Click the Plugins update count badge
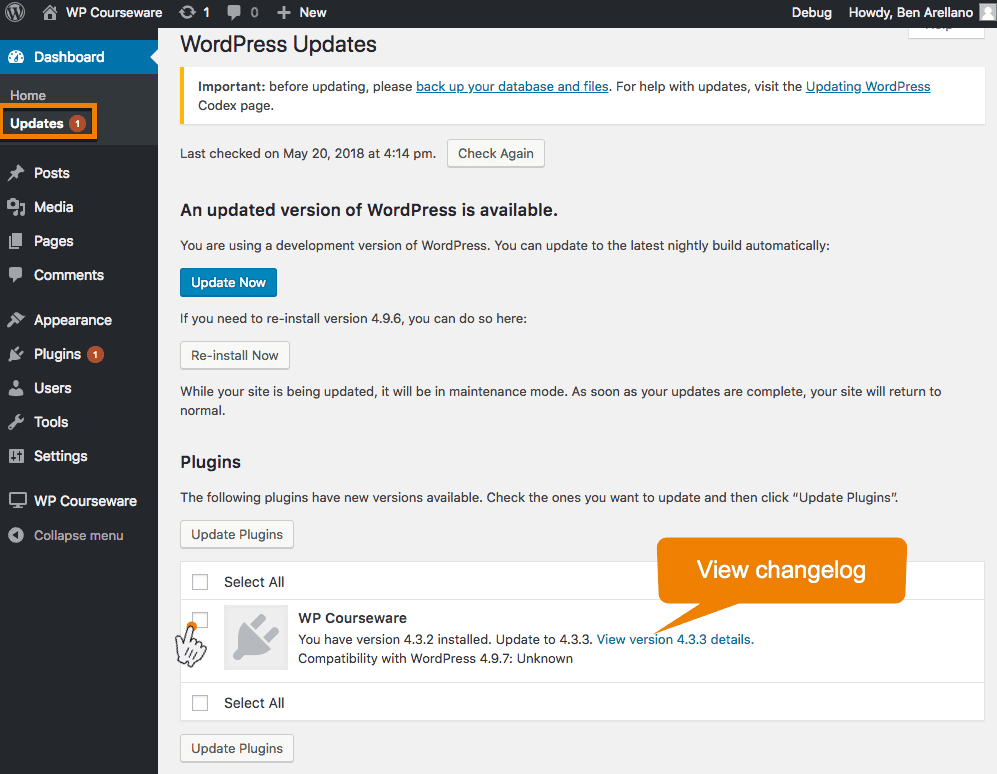The image size is (997, 774). 95,354
